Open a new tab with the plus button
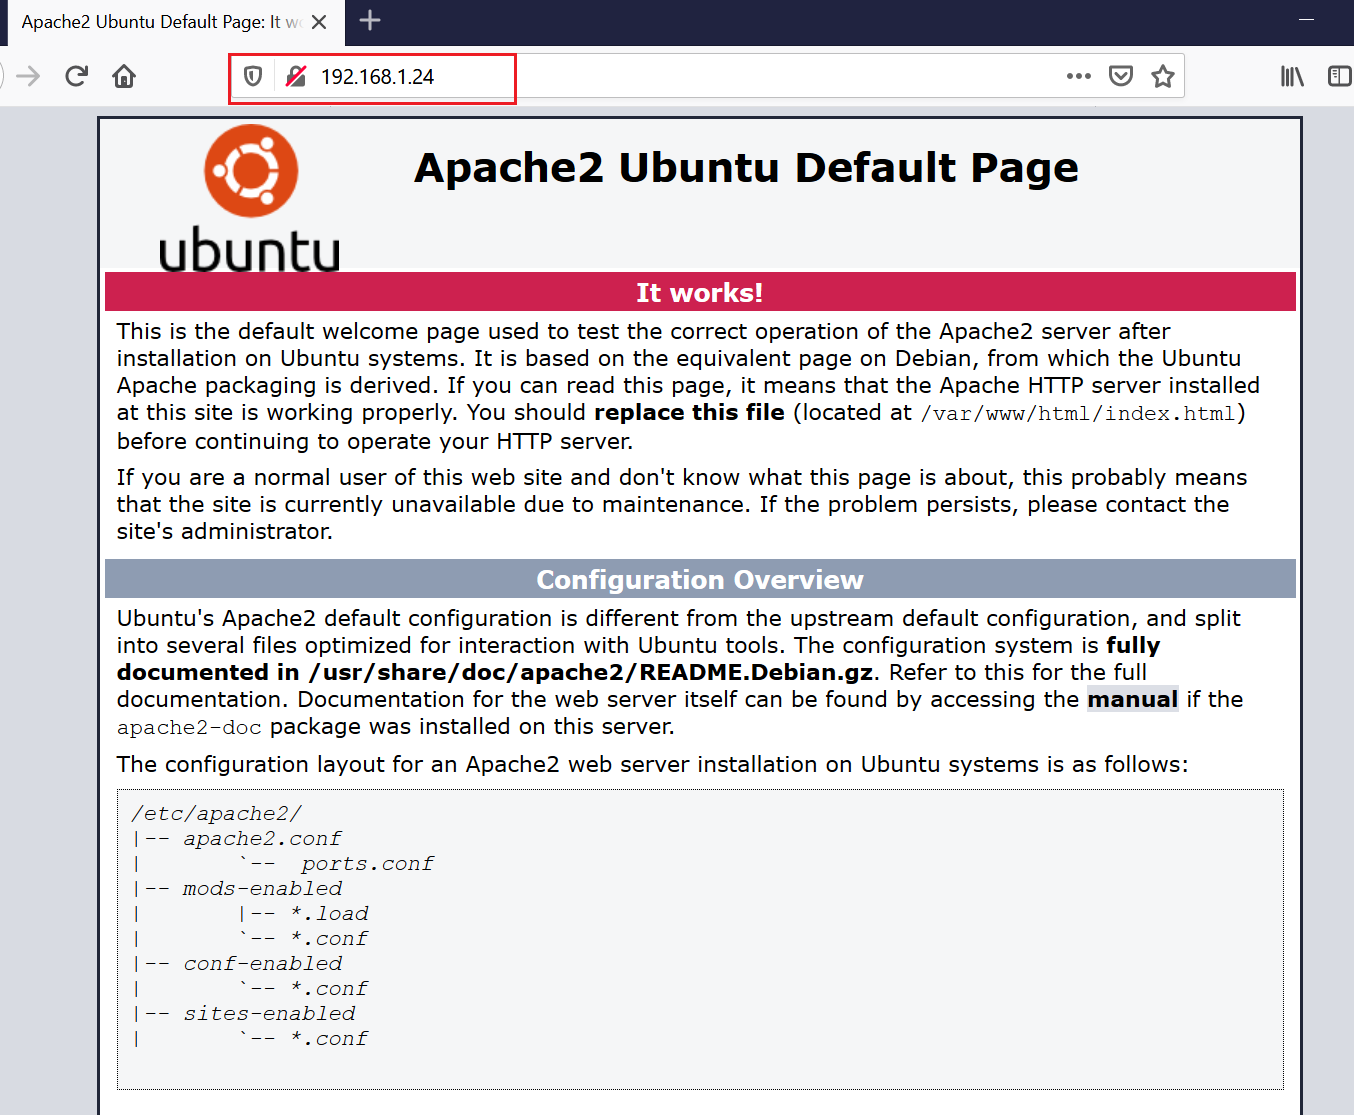Image resolution: width=1354 pixels, height=1115 pixels. pos(370,20)
